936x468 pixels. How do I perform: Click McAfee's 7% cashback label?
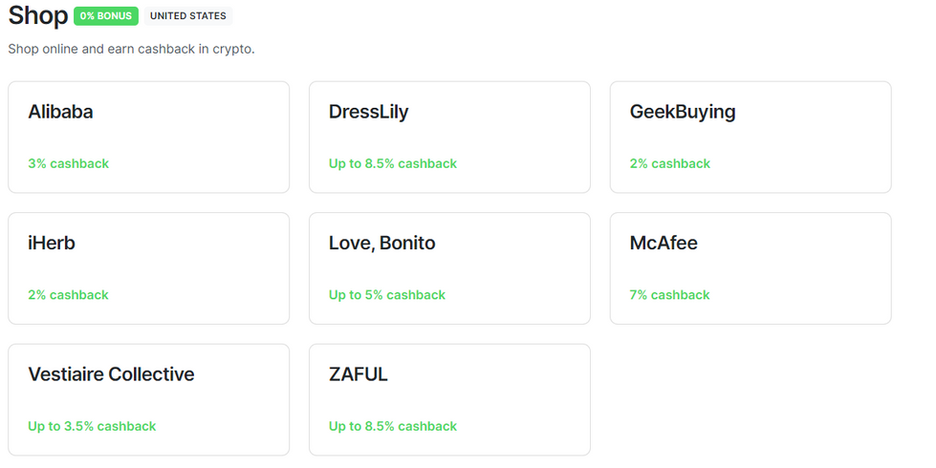[x=669, y=295]
